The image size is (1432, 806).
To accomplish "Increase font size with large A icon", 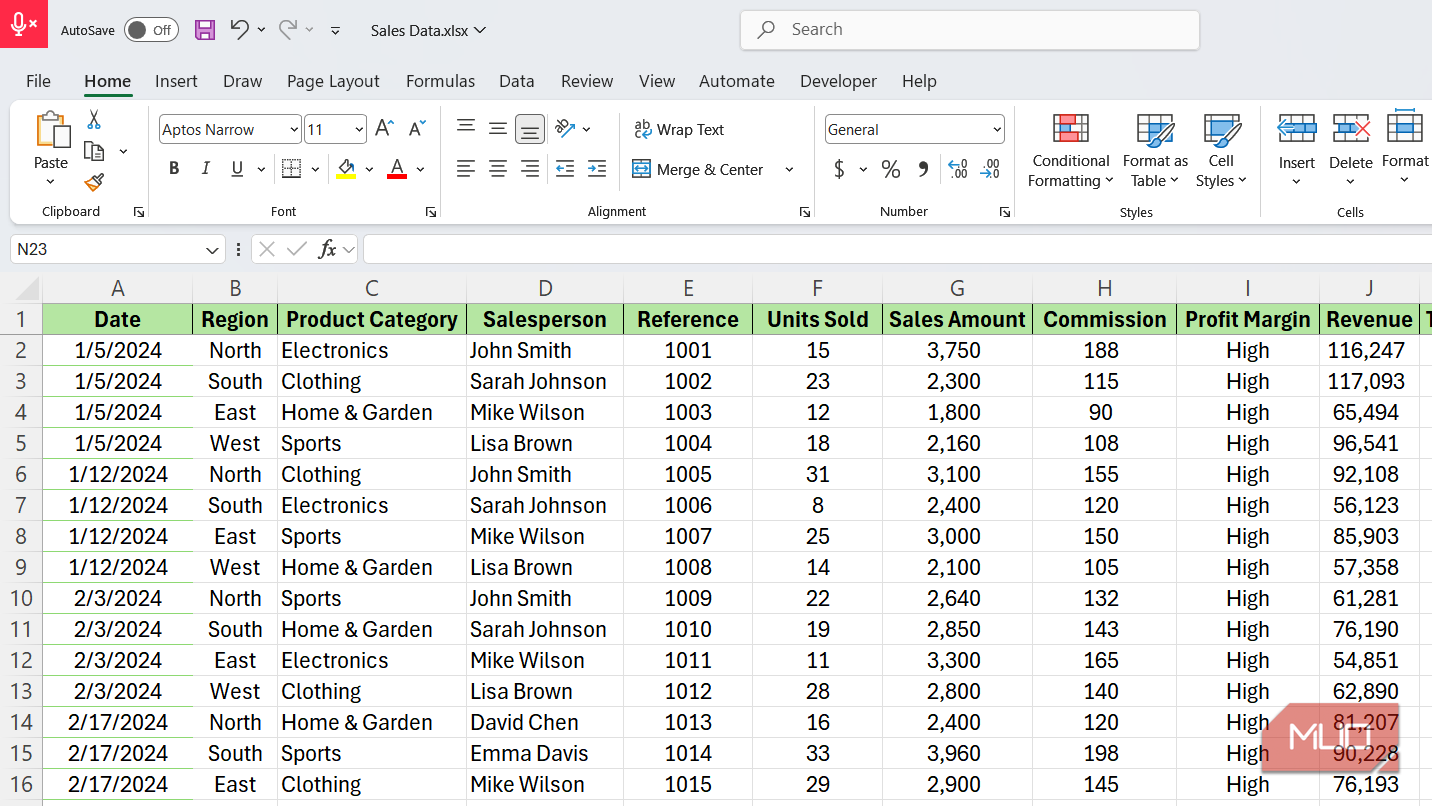I will click(384, 129).
